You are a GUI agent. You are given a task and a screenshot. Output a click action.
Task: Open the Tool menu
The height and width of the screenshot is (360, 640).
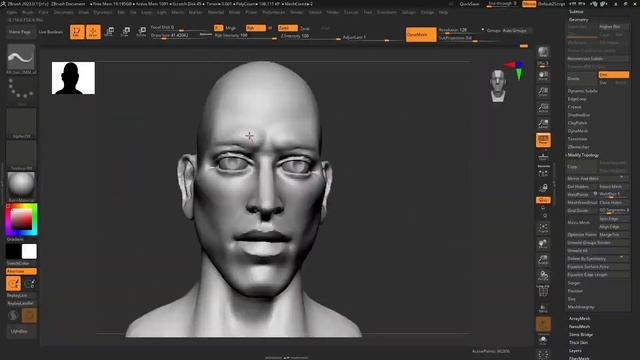click(x=368, y=12)
